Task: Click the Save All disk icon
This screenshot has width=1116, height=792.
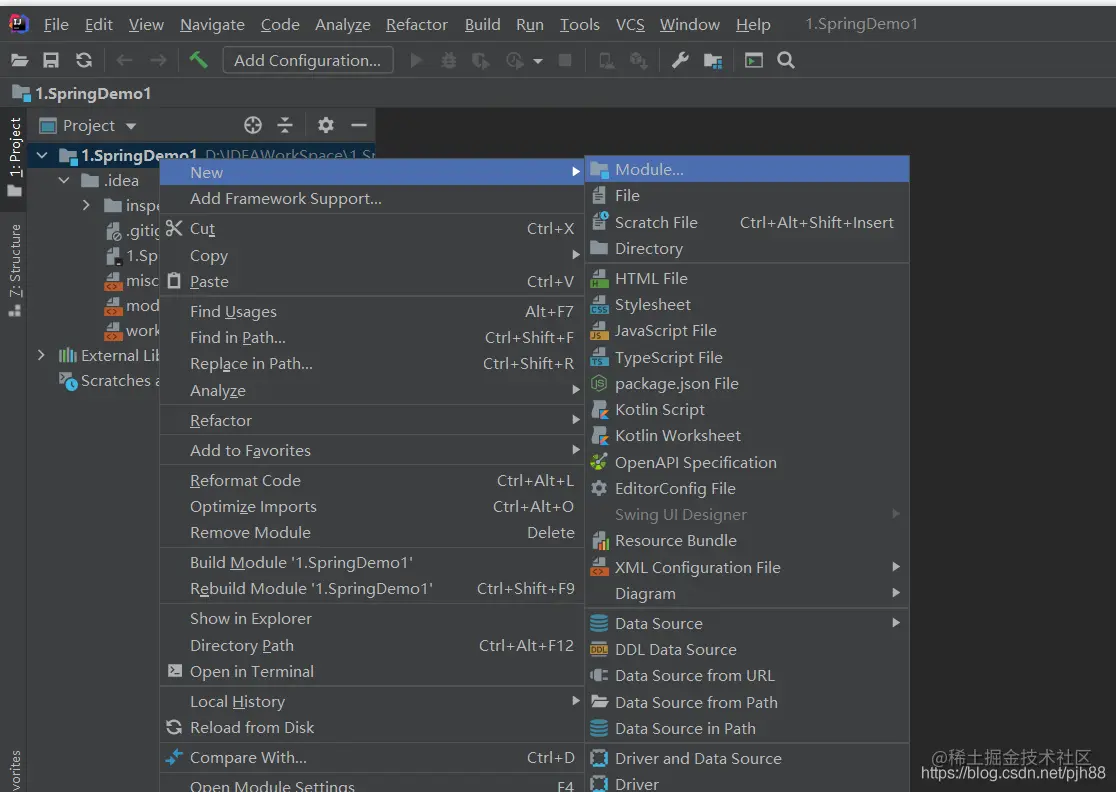Action: tap(51, 60)
